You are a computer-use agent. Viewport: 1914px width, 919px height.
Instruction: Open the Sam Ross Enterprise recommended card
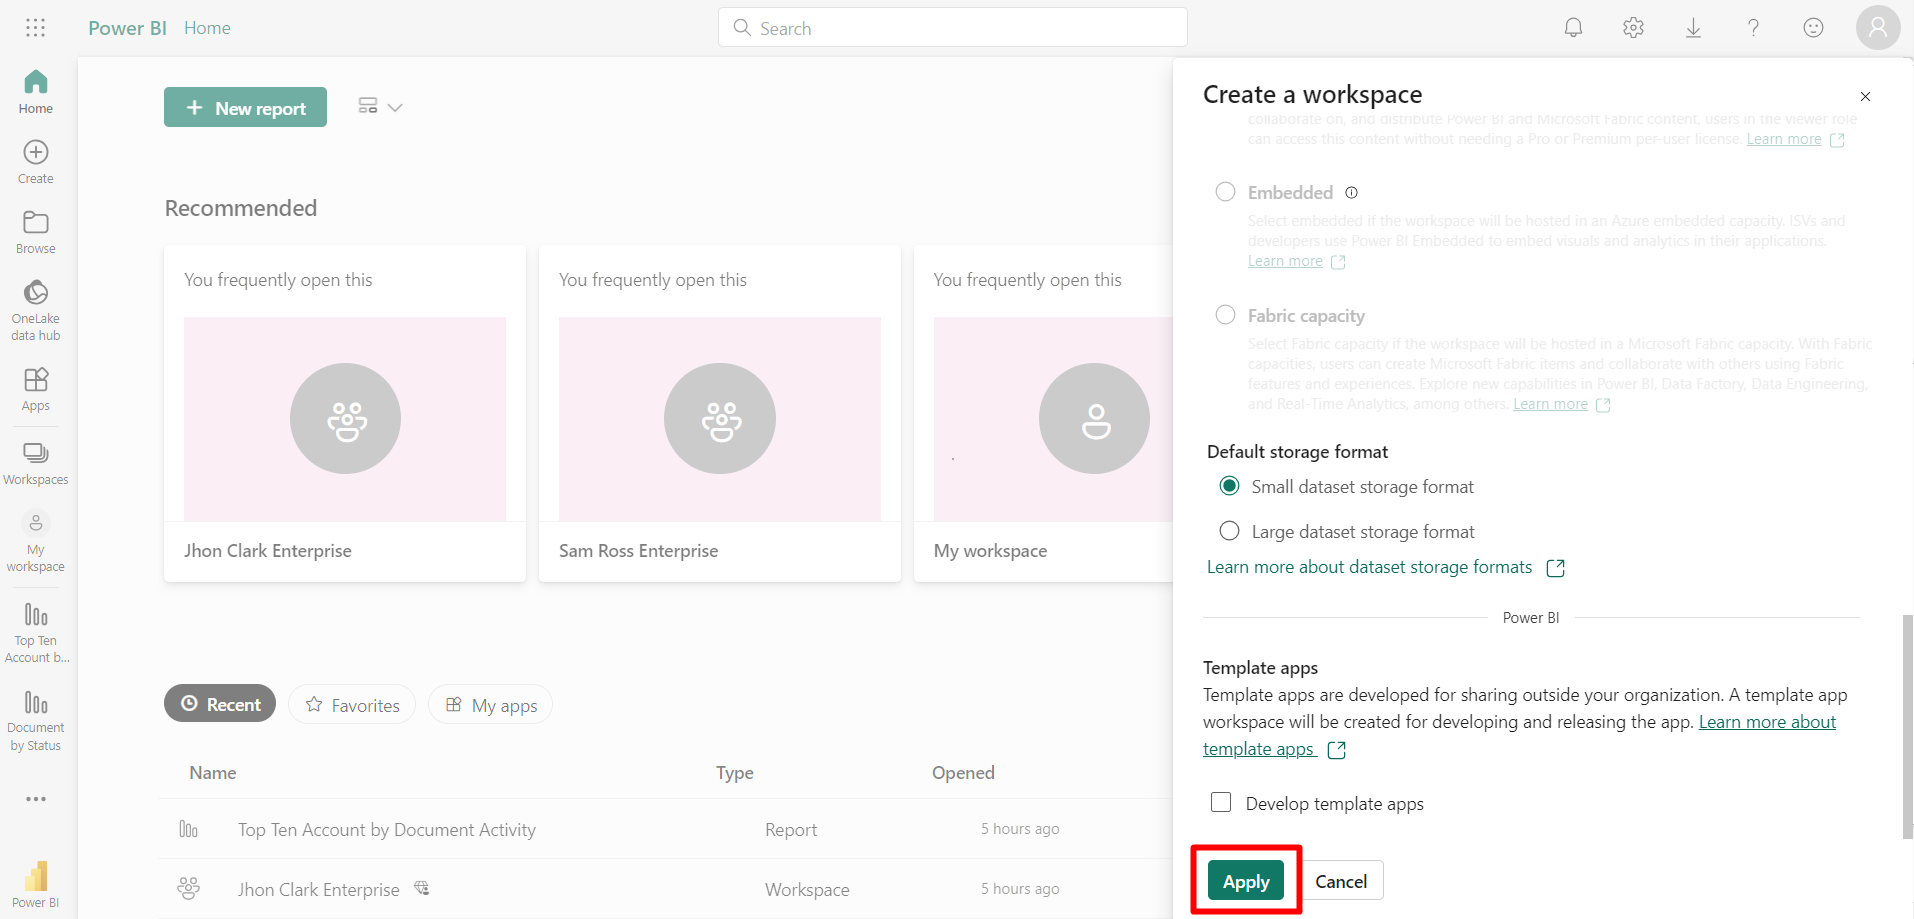pyautogui.click(x=720, y=413)
